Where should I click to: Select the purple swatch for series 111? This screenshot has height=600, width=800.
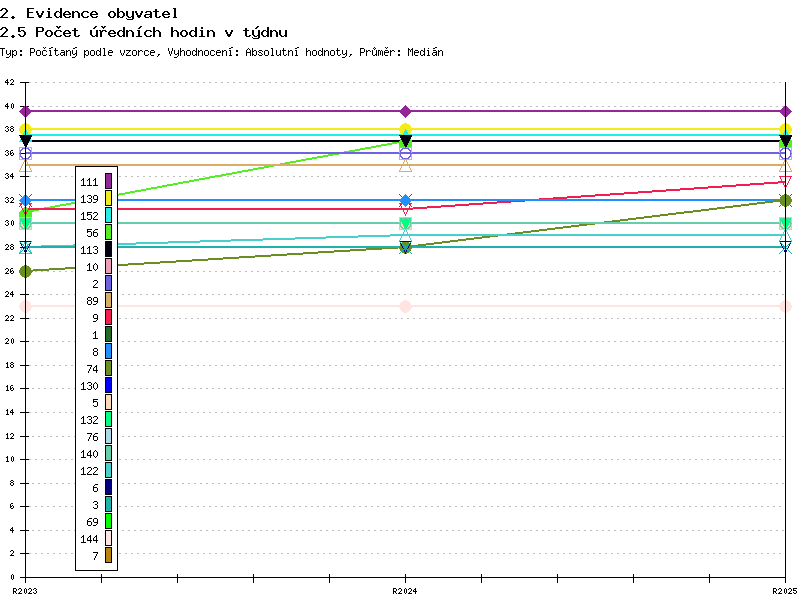(x=108, y=181)
